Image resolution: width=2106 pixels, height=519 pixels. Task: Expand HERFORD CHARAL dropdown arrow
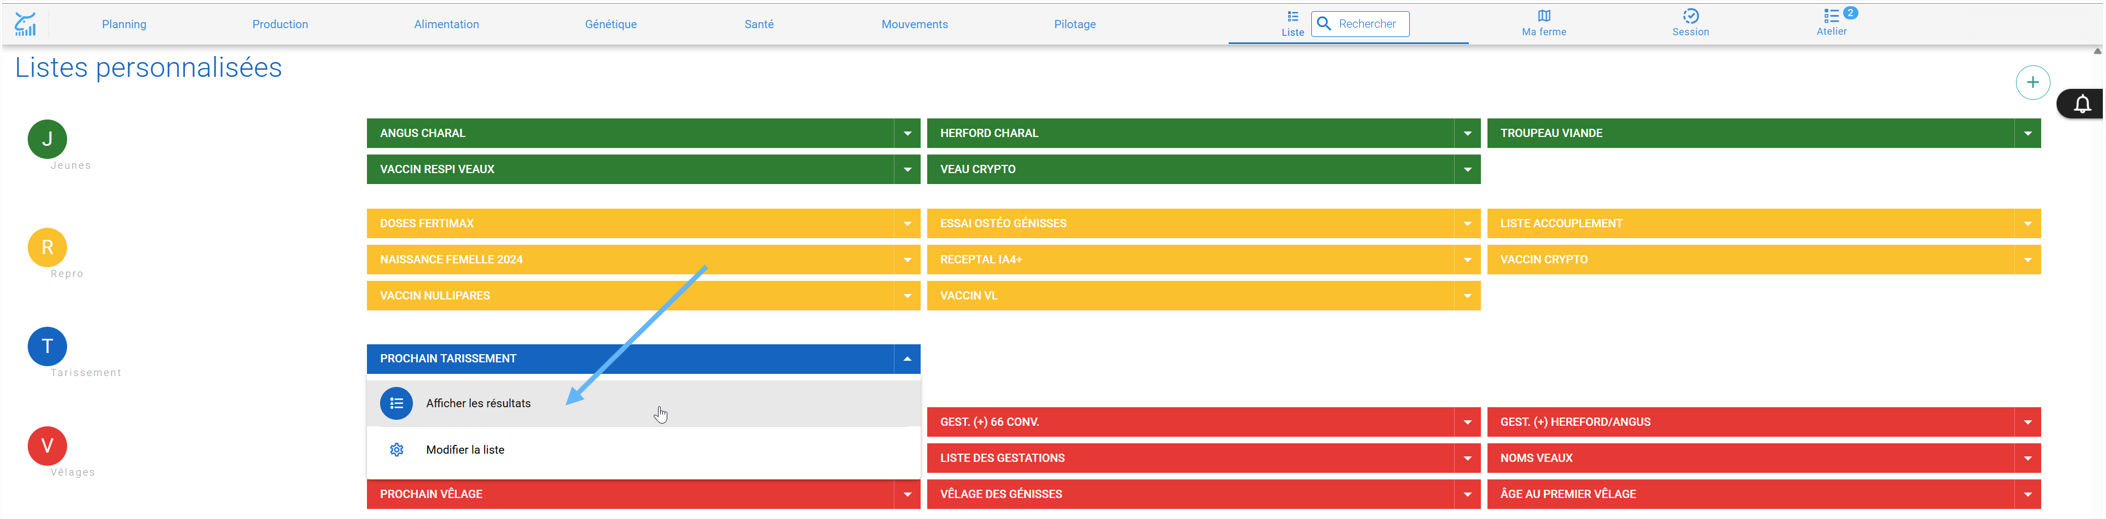[x=1467, y=133]
